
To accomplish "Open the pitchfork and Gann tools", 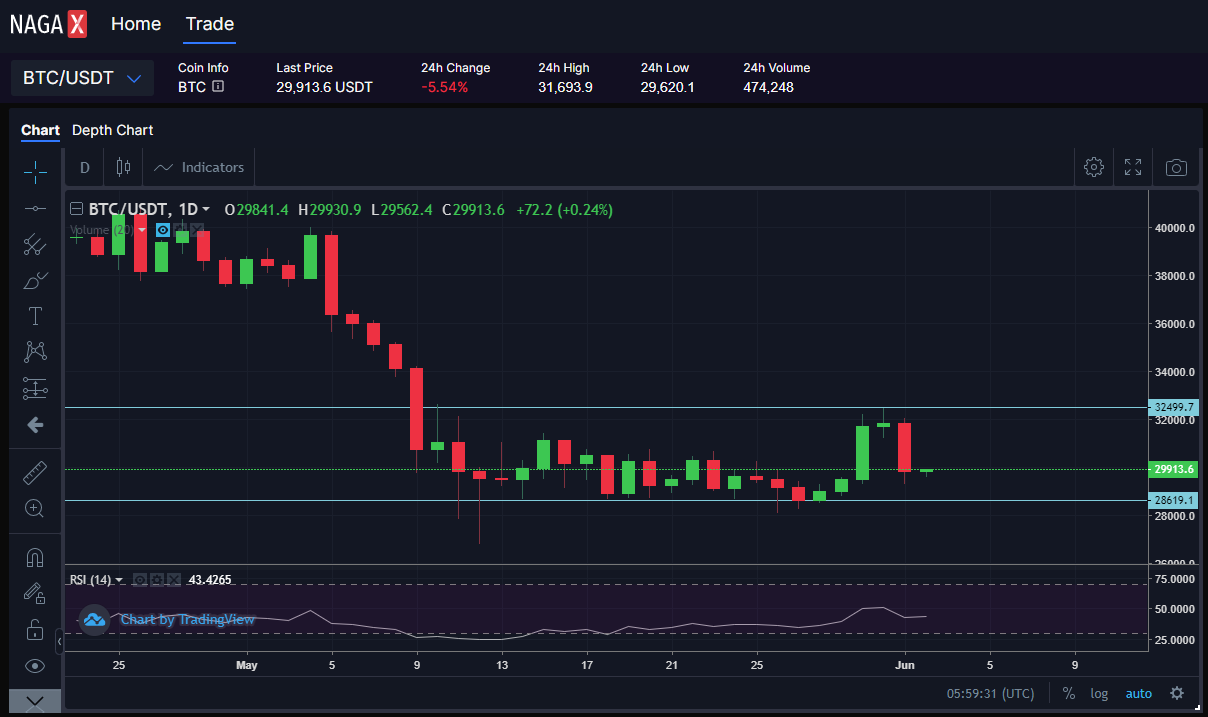I will click(35, 244).
